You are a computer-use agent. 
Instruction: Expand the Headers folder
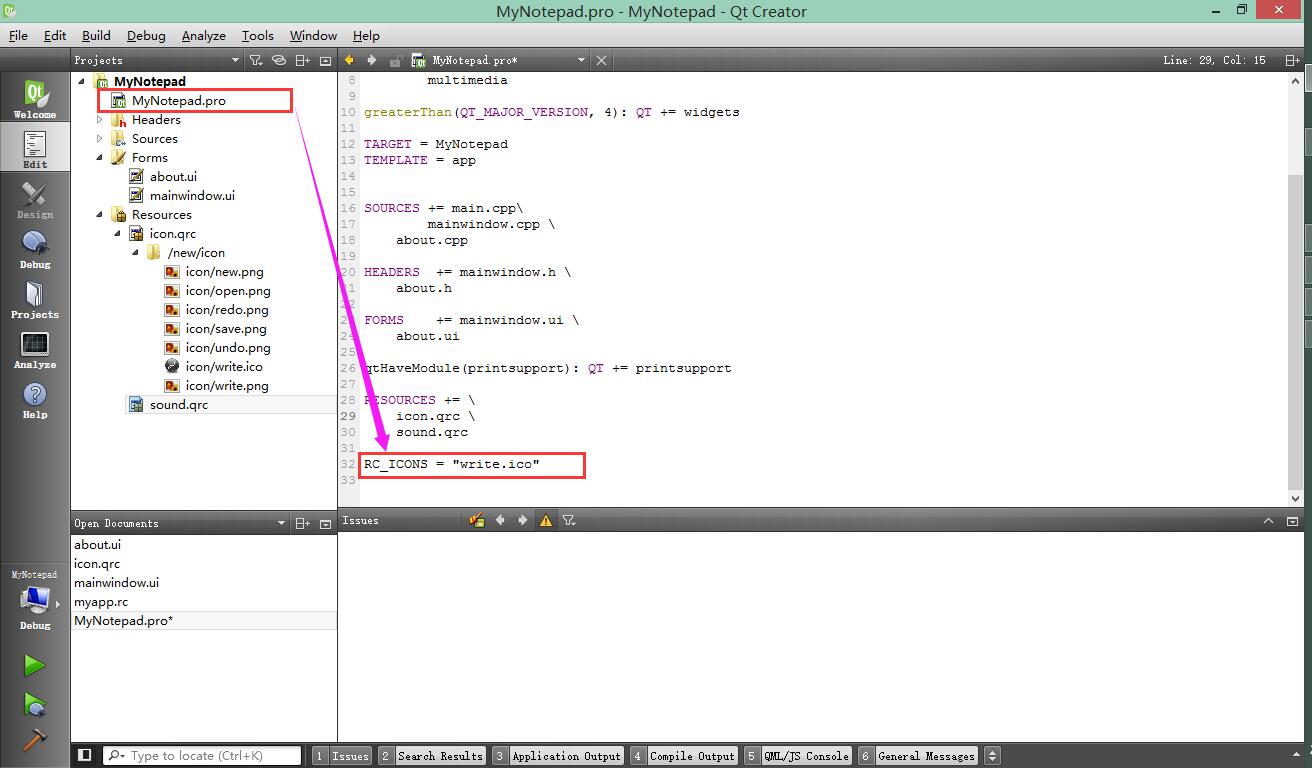(100, 119)
